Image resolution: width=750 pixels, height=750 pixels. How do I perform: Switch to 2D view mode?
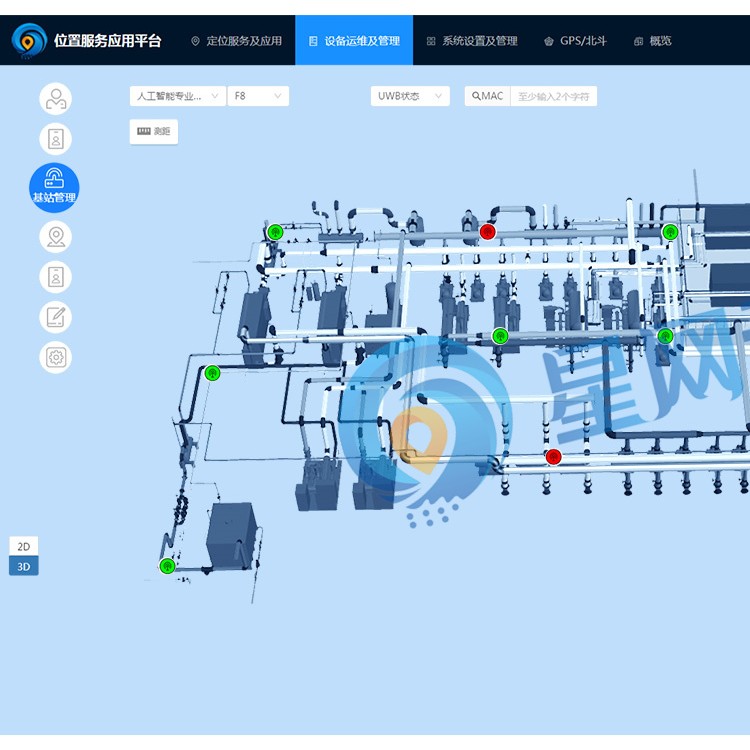24,546
